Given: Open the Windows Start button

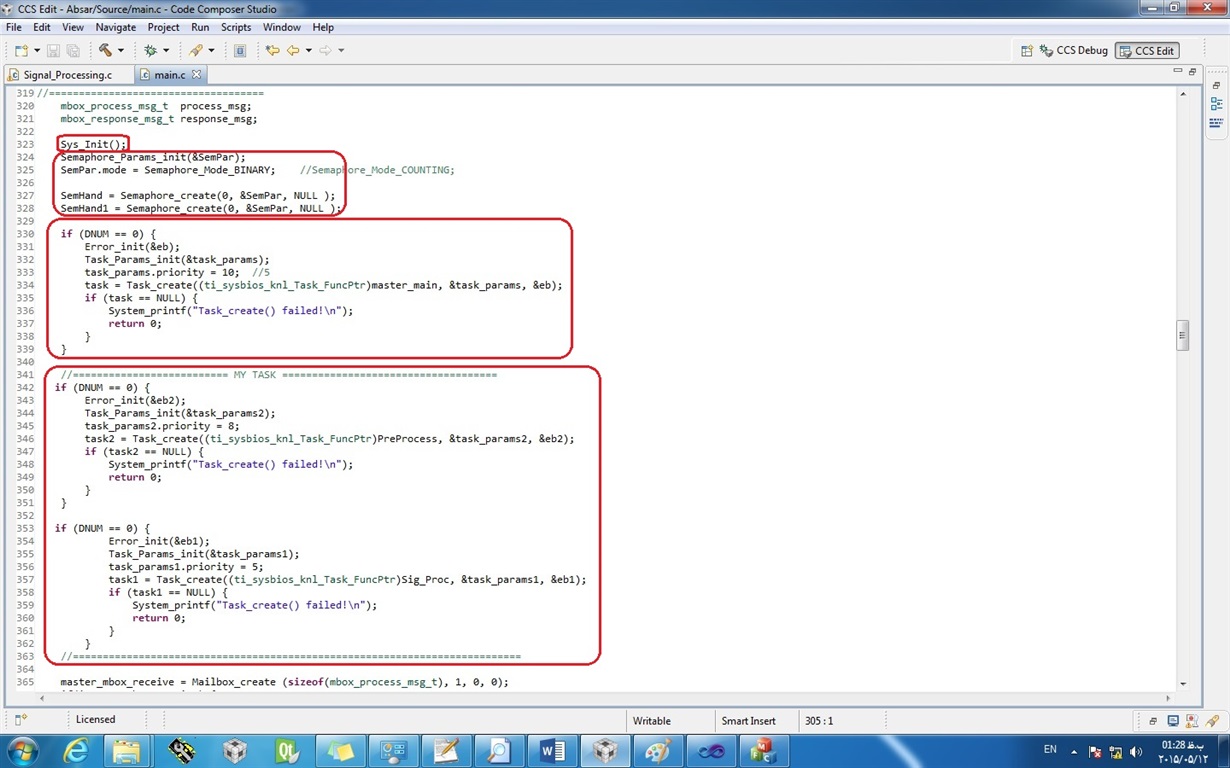Looking at the screenshot, I should pyautogui.click(x=22, y=750).
